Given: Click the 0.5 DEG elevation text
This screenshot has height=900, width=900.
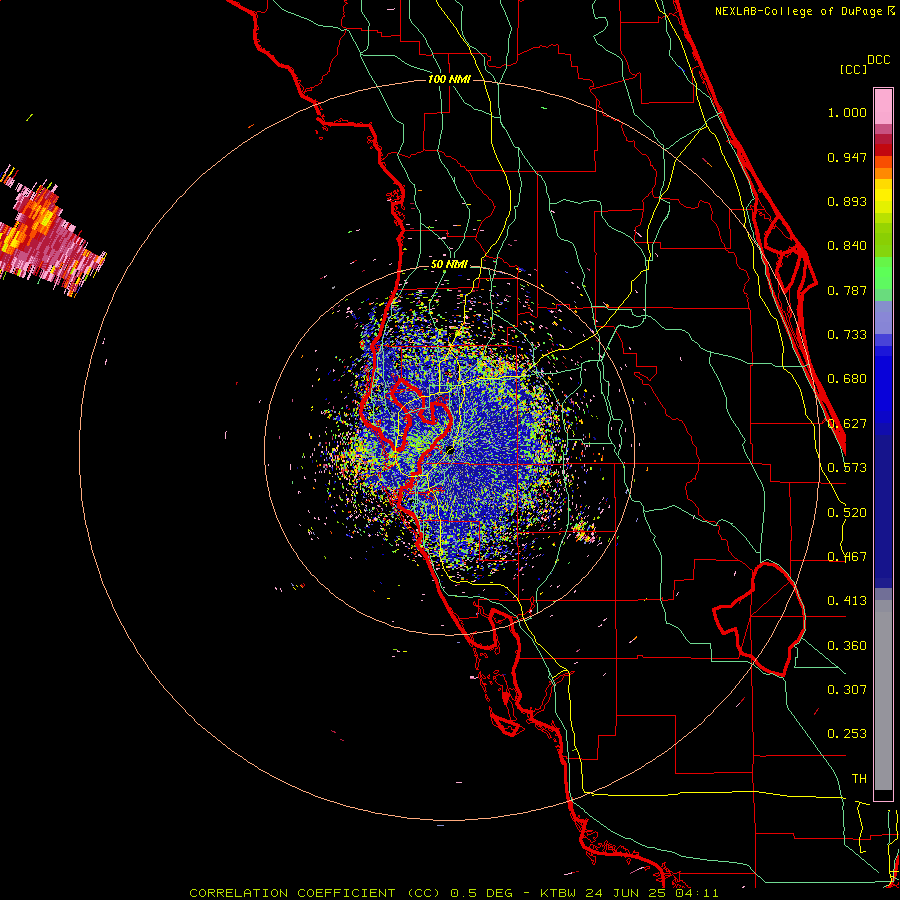Looking at the screenshot, I should 482,893.
